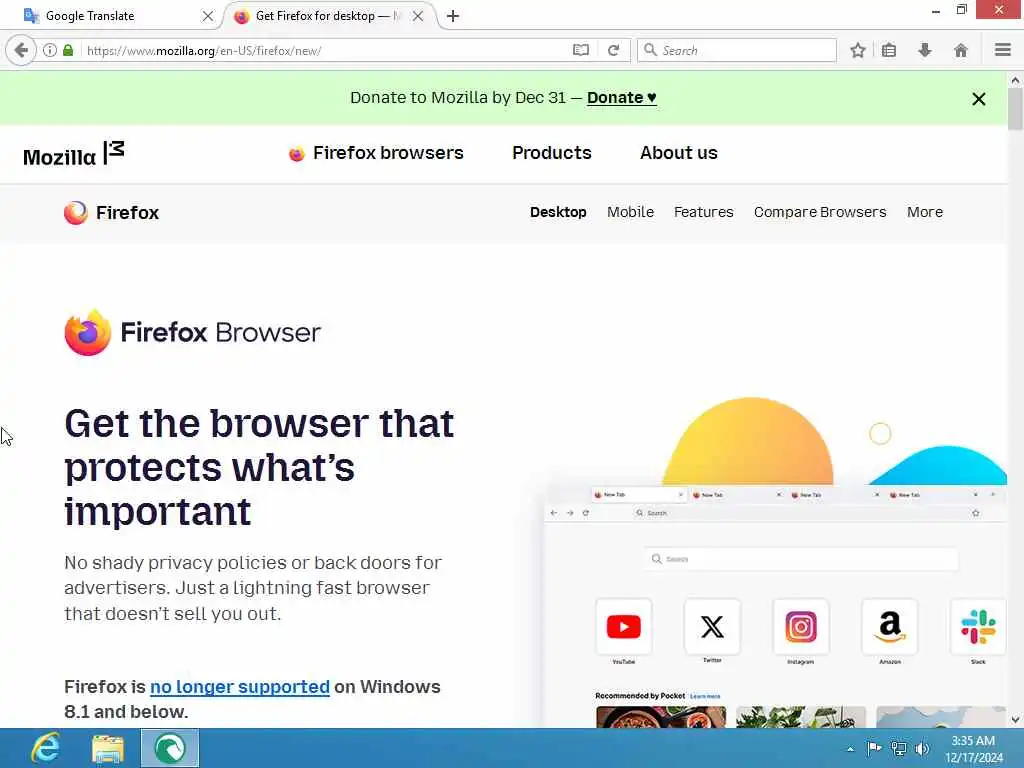Open a new tab with plus button
The image size is (1024, 768).
tap(453, 16)
